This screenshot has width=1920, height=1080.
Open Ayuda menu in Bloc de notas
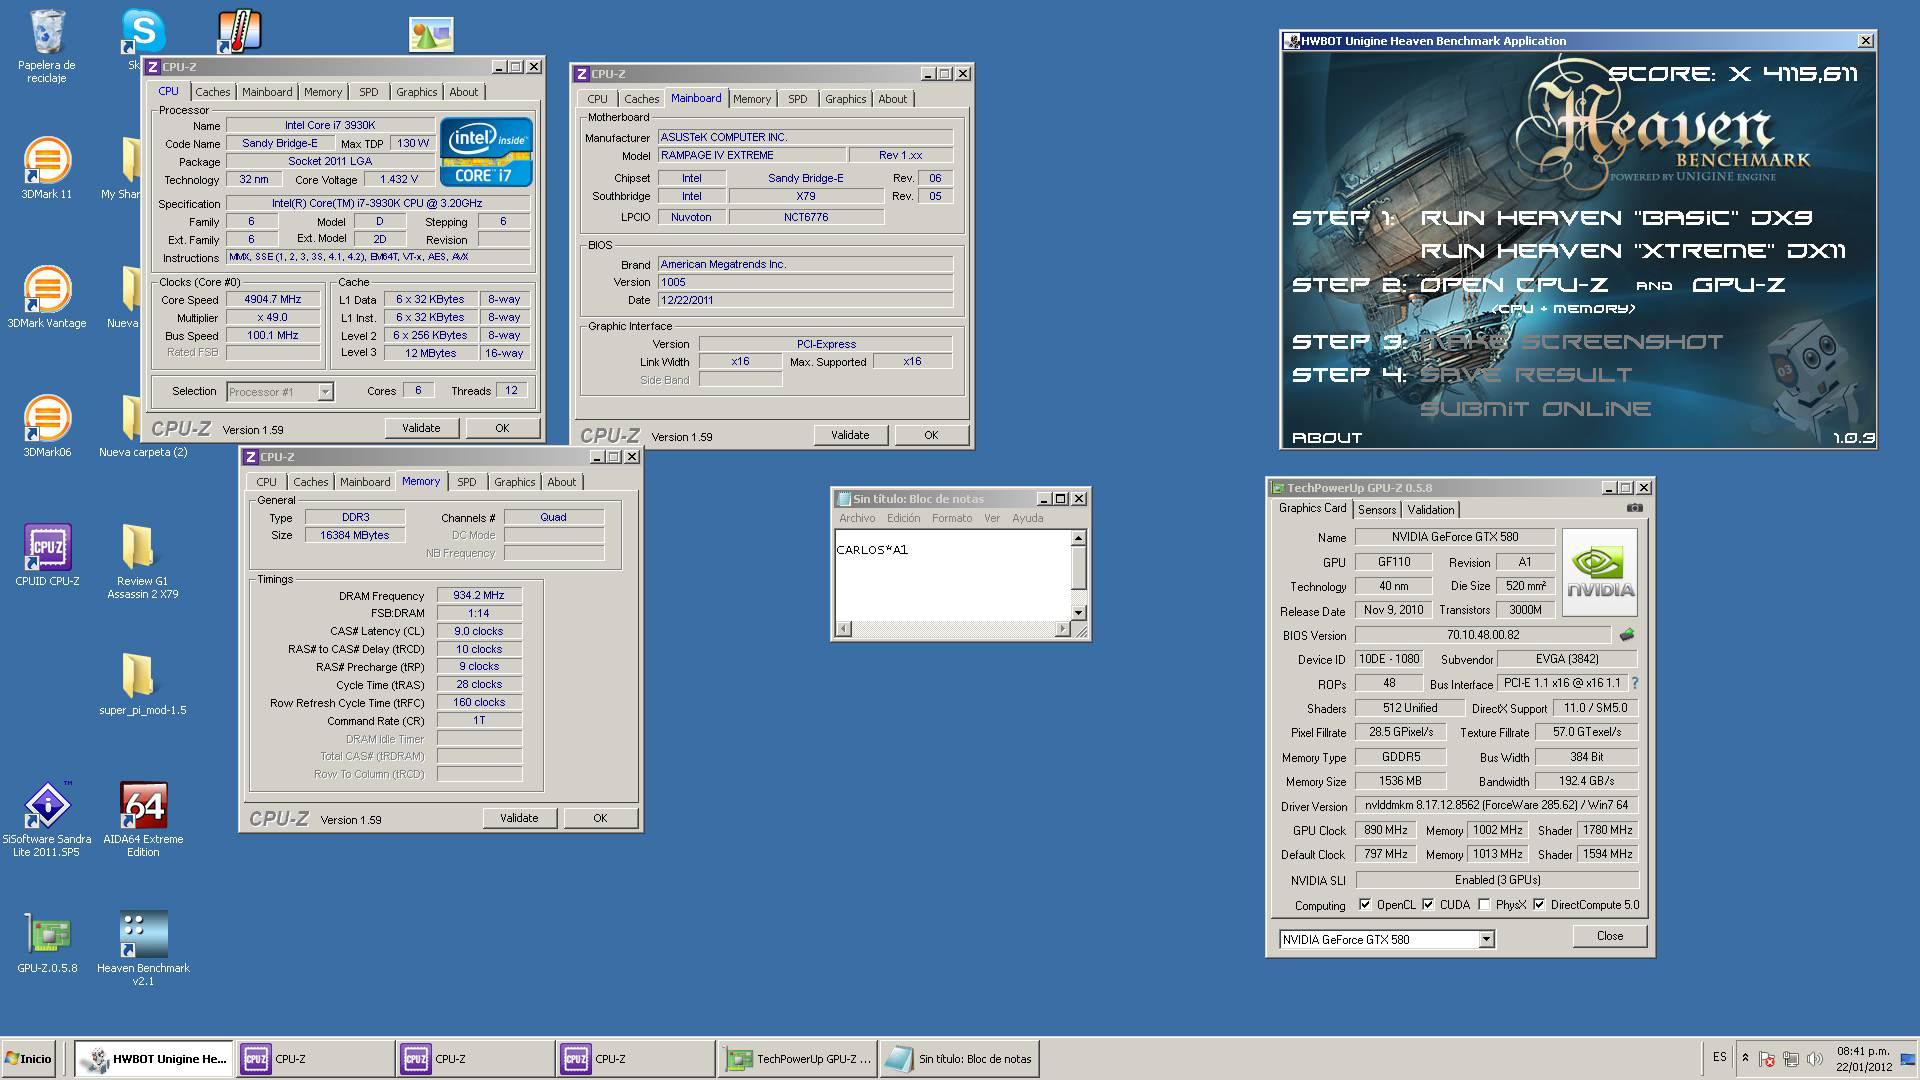pyautogui.click(x=1027, y=518)
